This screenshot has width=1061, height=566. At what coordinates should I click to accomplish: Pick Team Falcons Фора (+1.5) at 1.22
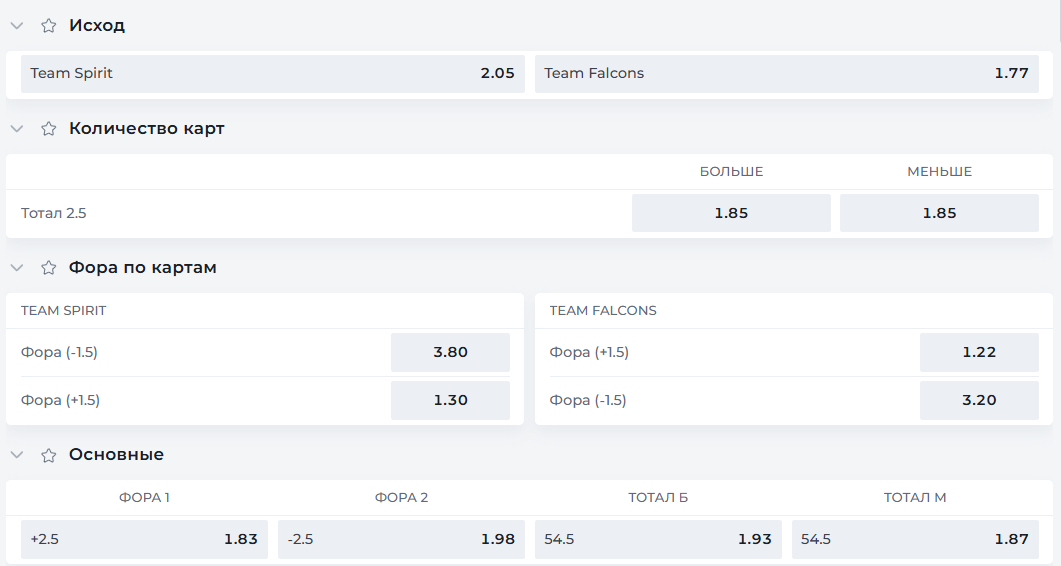pyautogui.click(x=979, y=352)
